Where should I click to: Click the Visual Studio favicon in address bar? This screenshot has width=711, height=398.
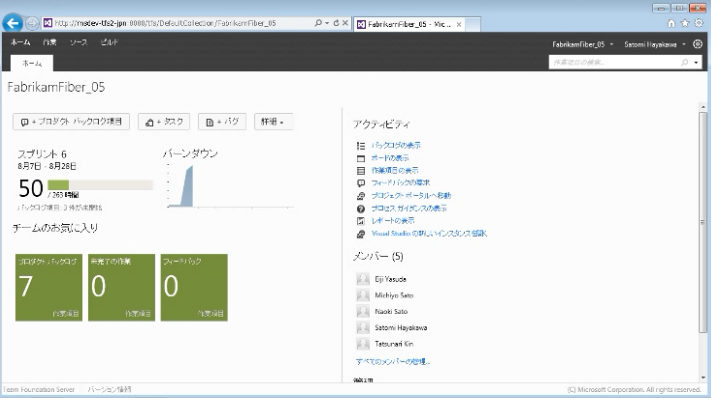pyautogui.click(x=47, y=23)
